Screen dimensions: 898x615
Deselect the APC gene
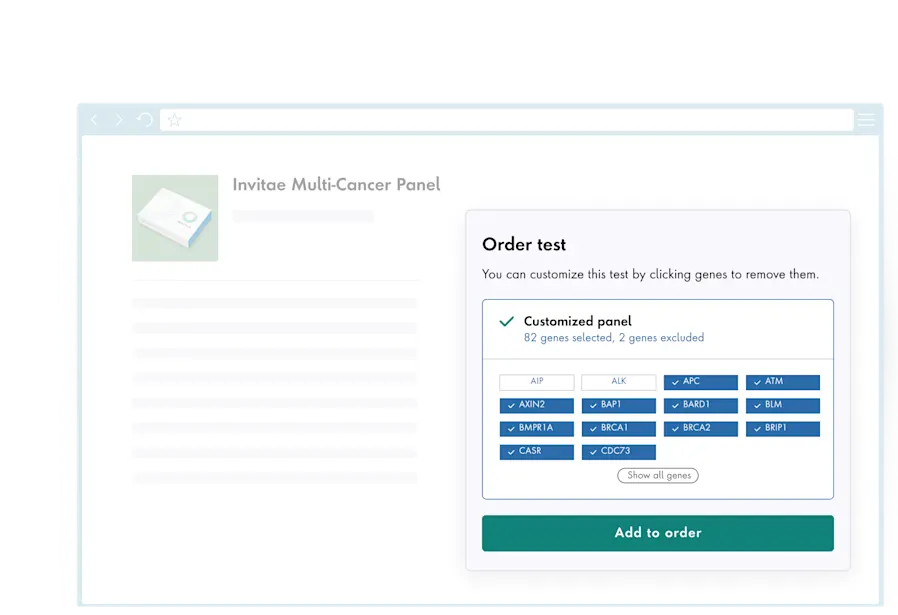[701, 382]
